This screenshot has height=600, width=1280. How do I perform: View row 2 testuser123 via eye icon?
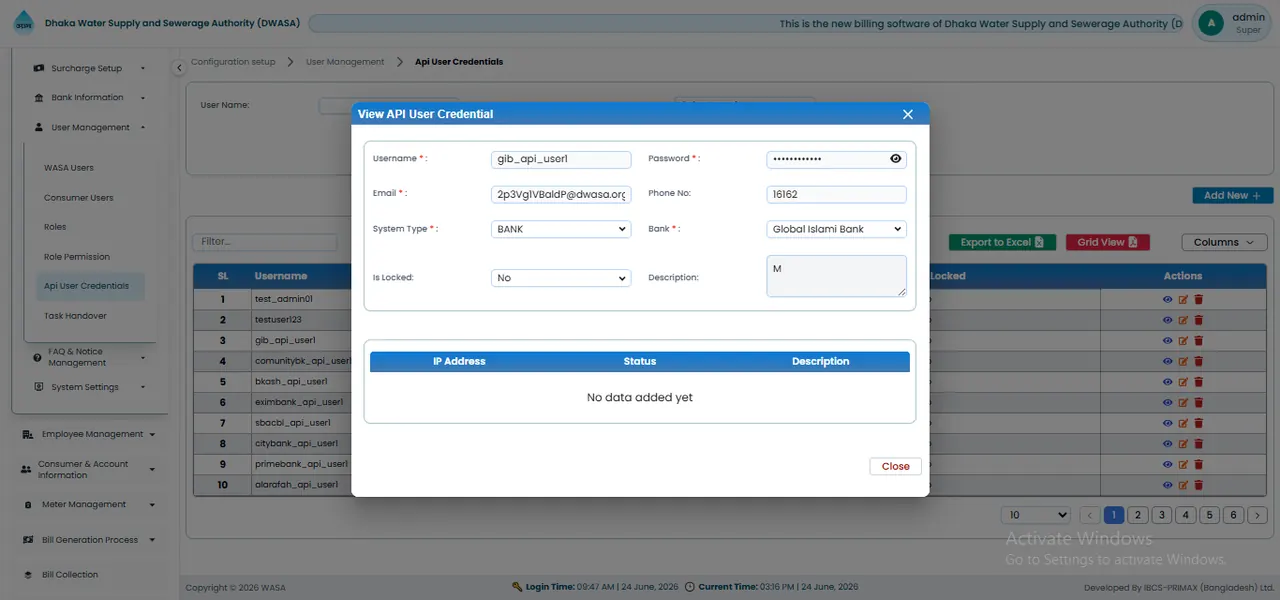[x=1167, y=320]
